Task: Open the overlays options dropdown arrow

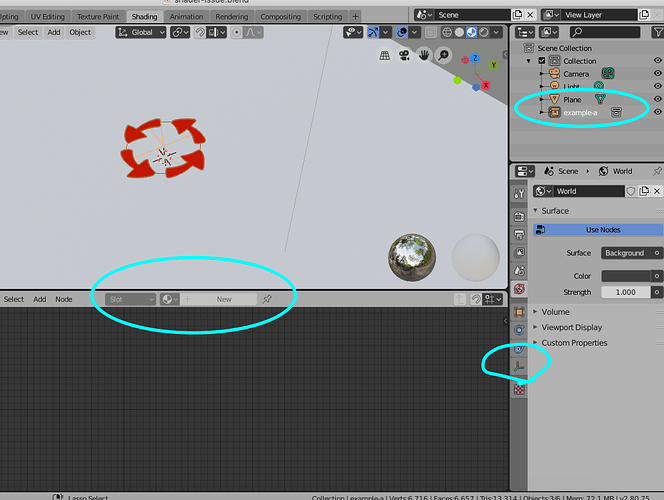Action: [x=415, y=32]
